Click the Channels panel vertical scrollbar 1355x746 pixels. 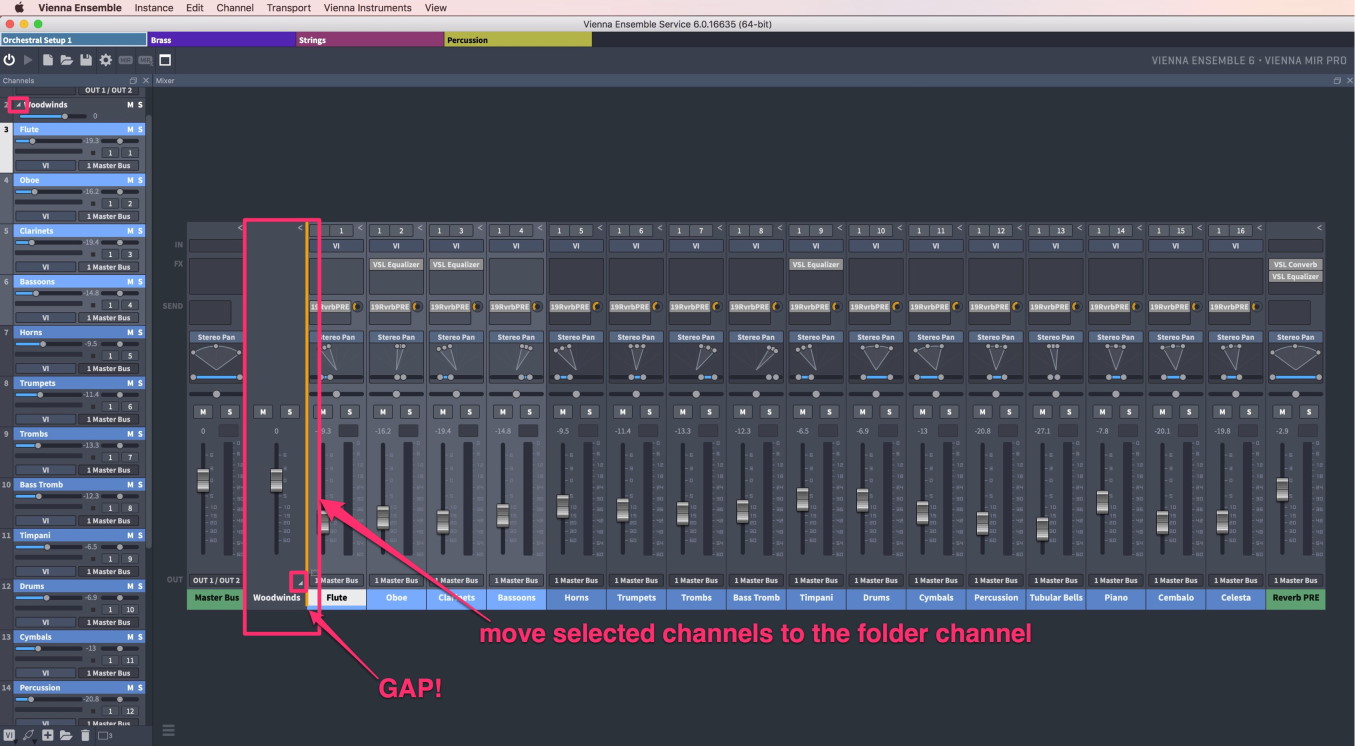click(148, 330)
